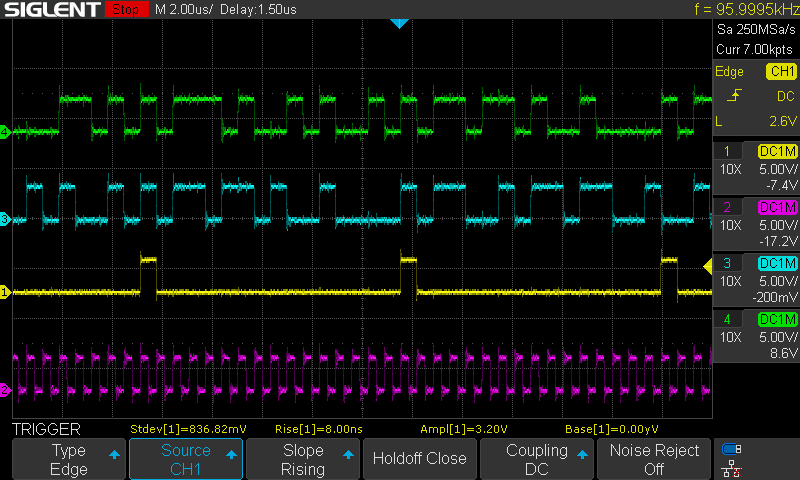Toggle the Noise Reject Off setting
This screenshot has height=480, width=800.
point(654,459)
